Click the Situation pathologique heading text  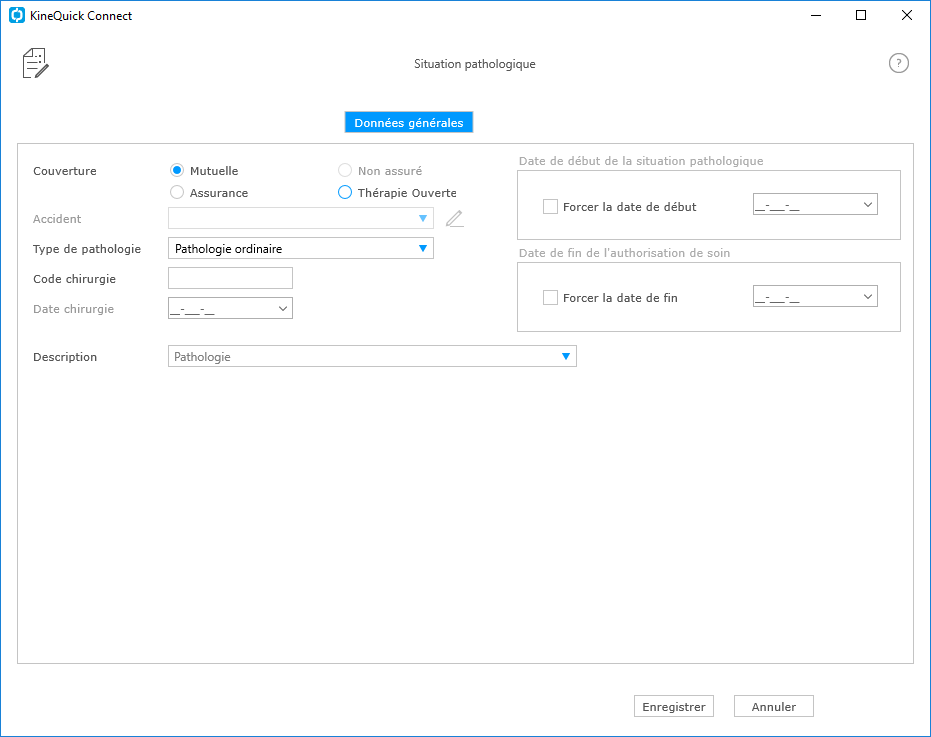pos(474,64)
